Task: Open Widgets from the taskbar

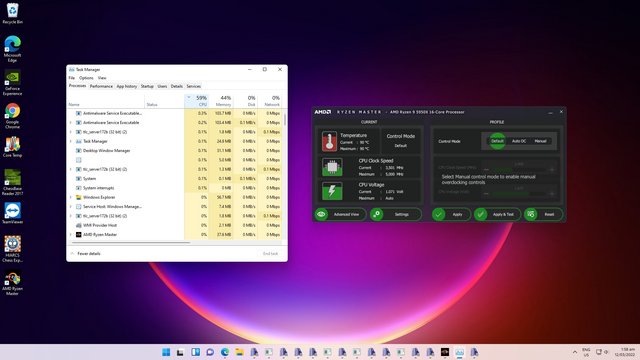Action: point(196,352)
